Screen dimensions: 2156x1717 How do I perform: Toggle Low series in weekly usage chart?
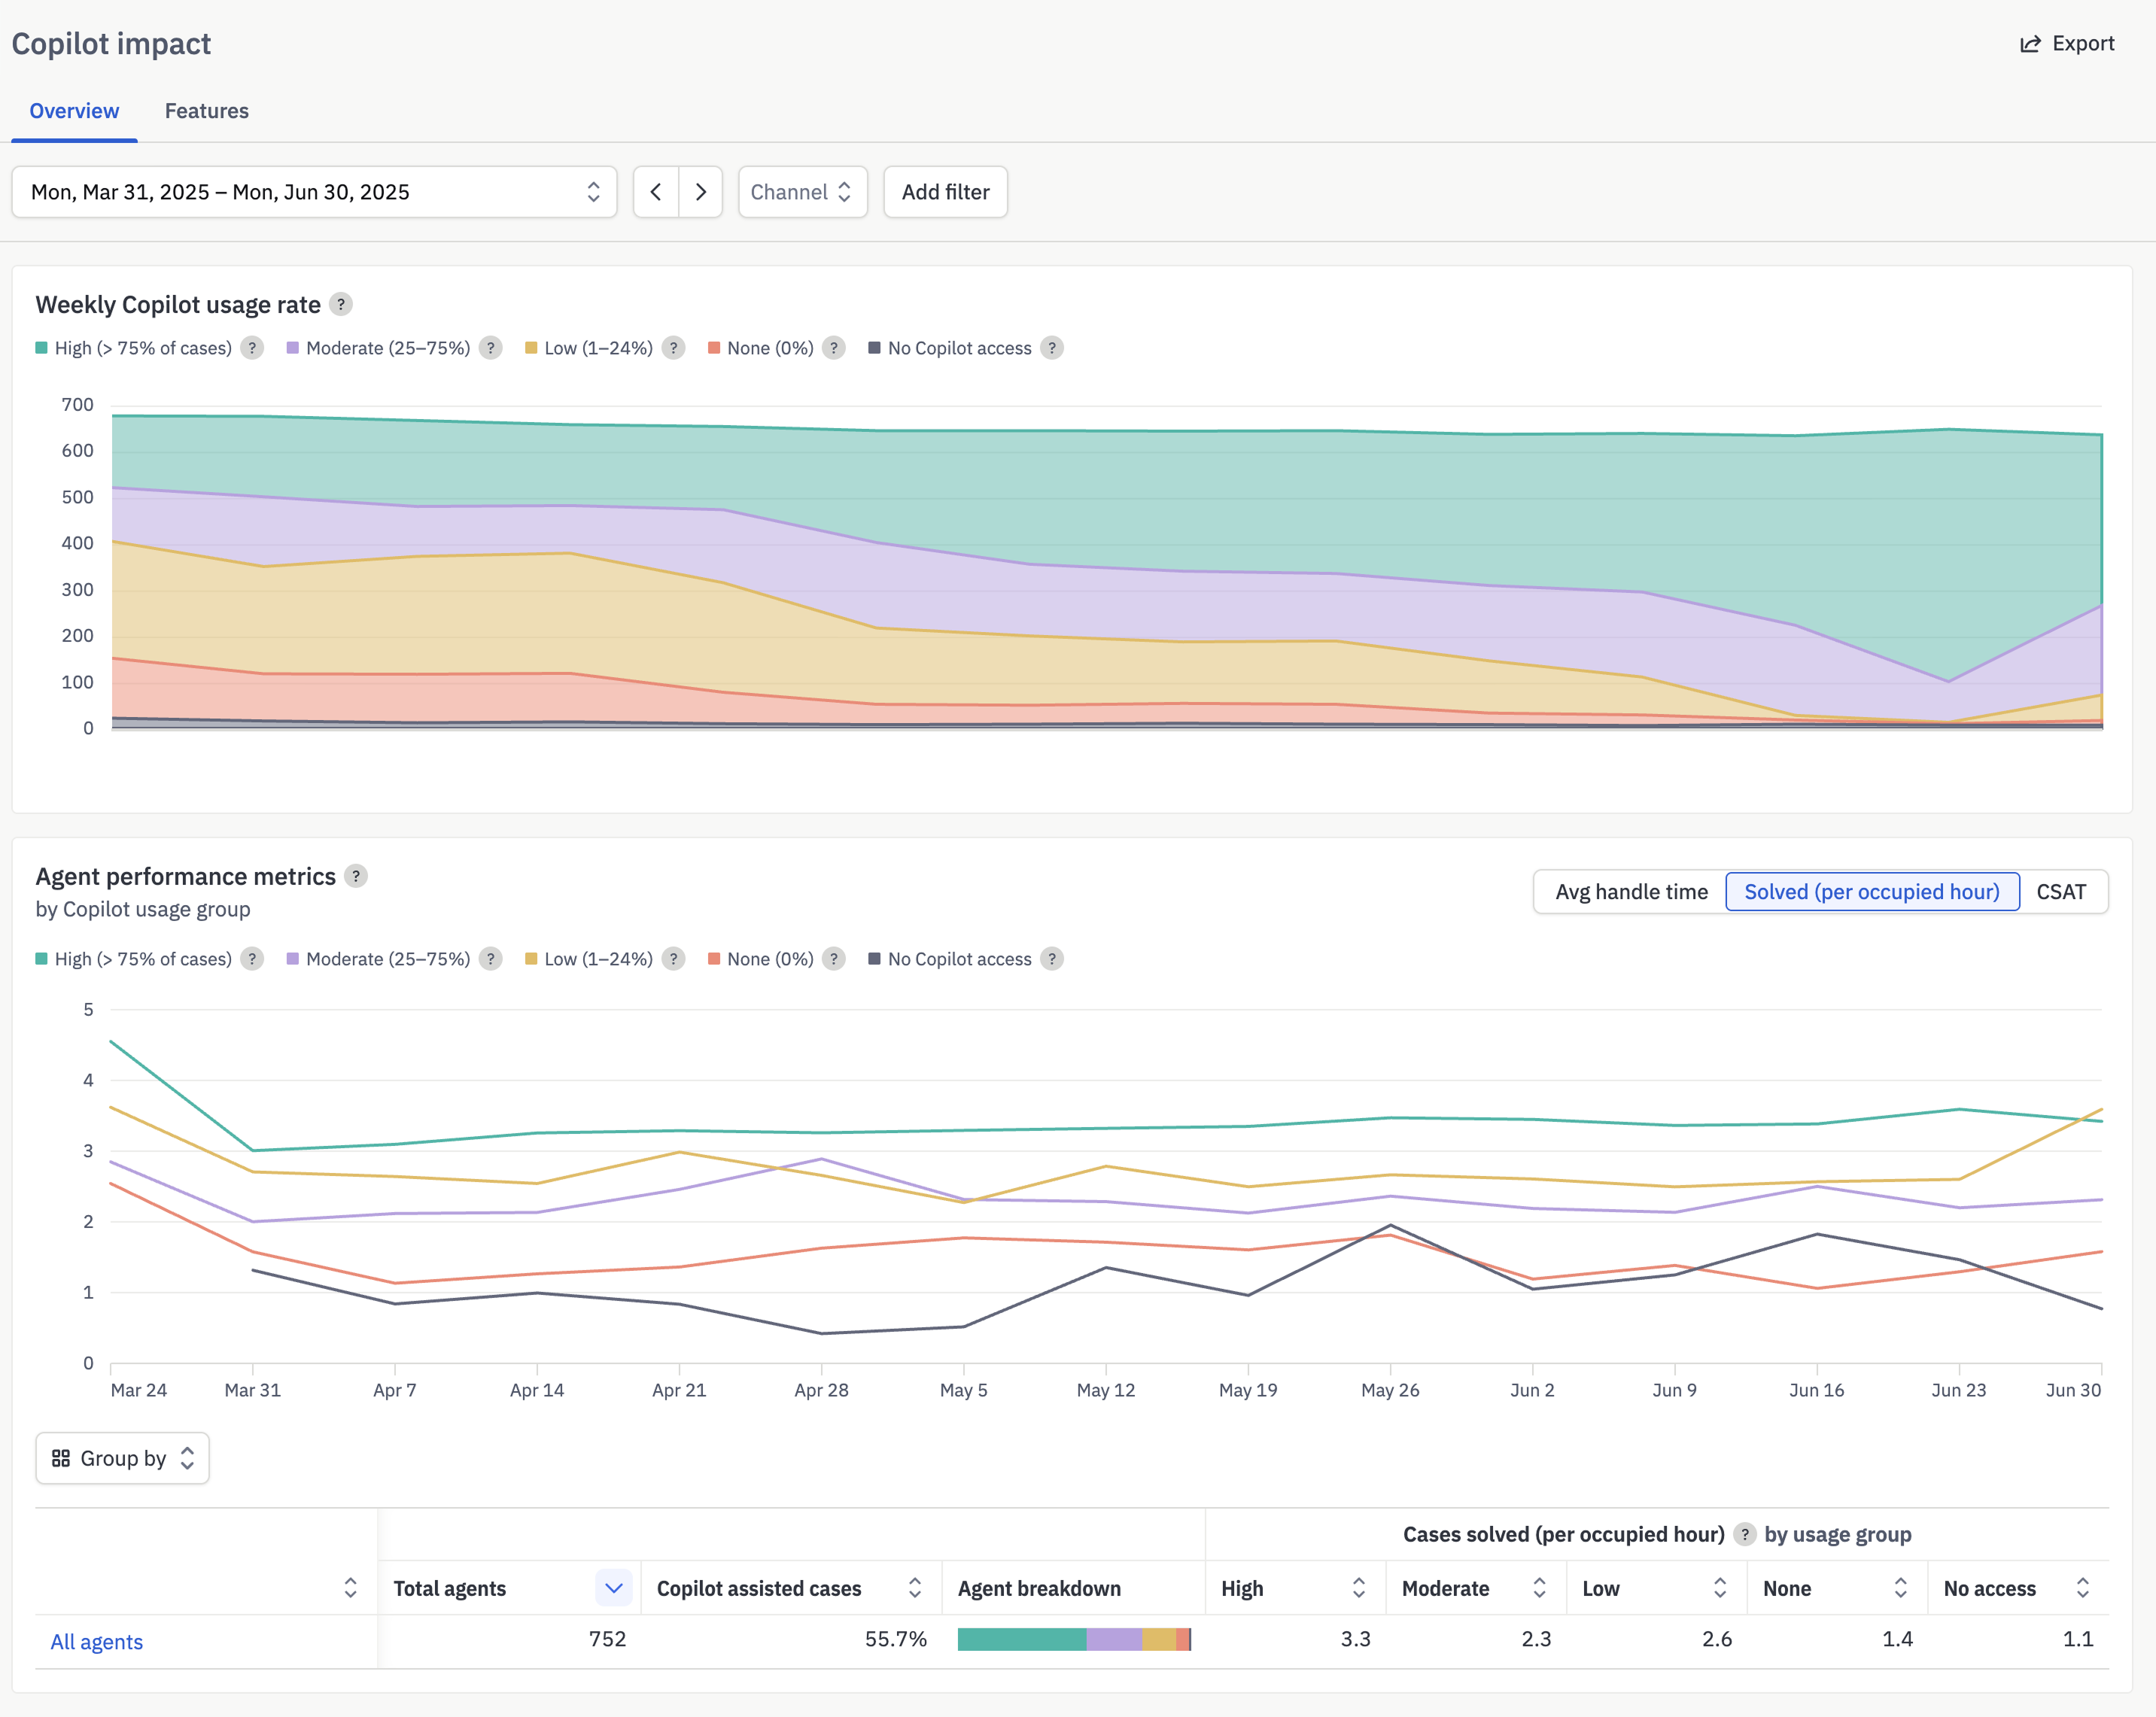pyautogui.click(x=589, y=348)
